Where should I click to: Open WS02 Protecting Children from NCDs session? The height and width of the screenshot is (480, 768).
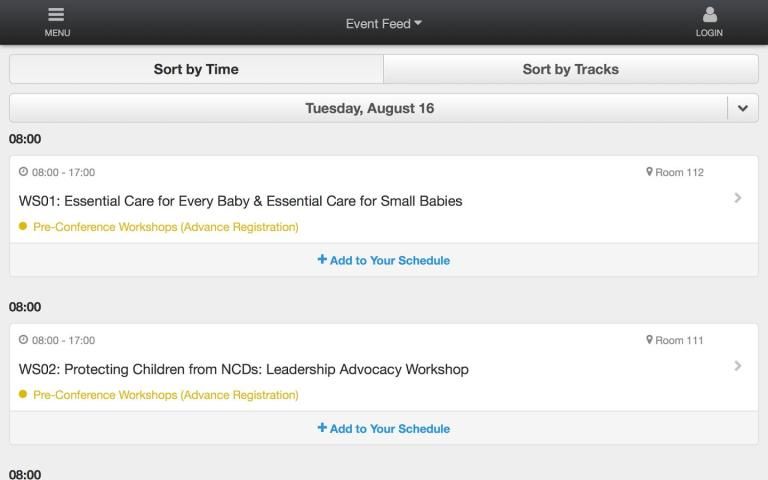(x=244, y=369)
